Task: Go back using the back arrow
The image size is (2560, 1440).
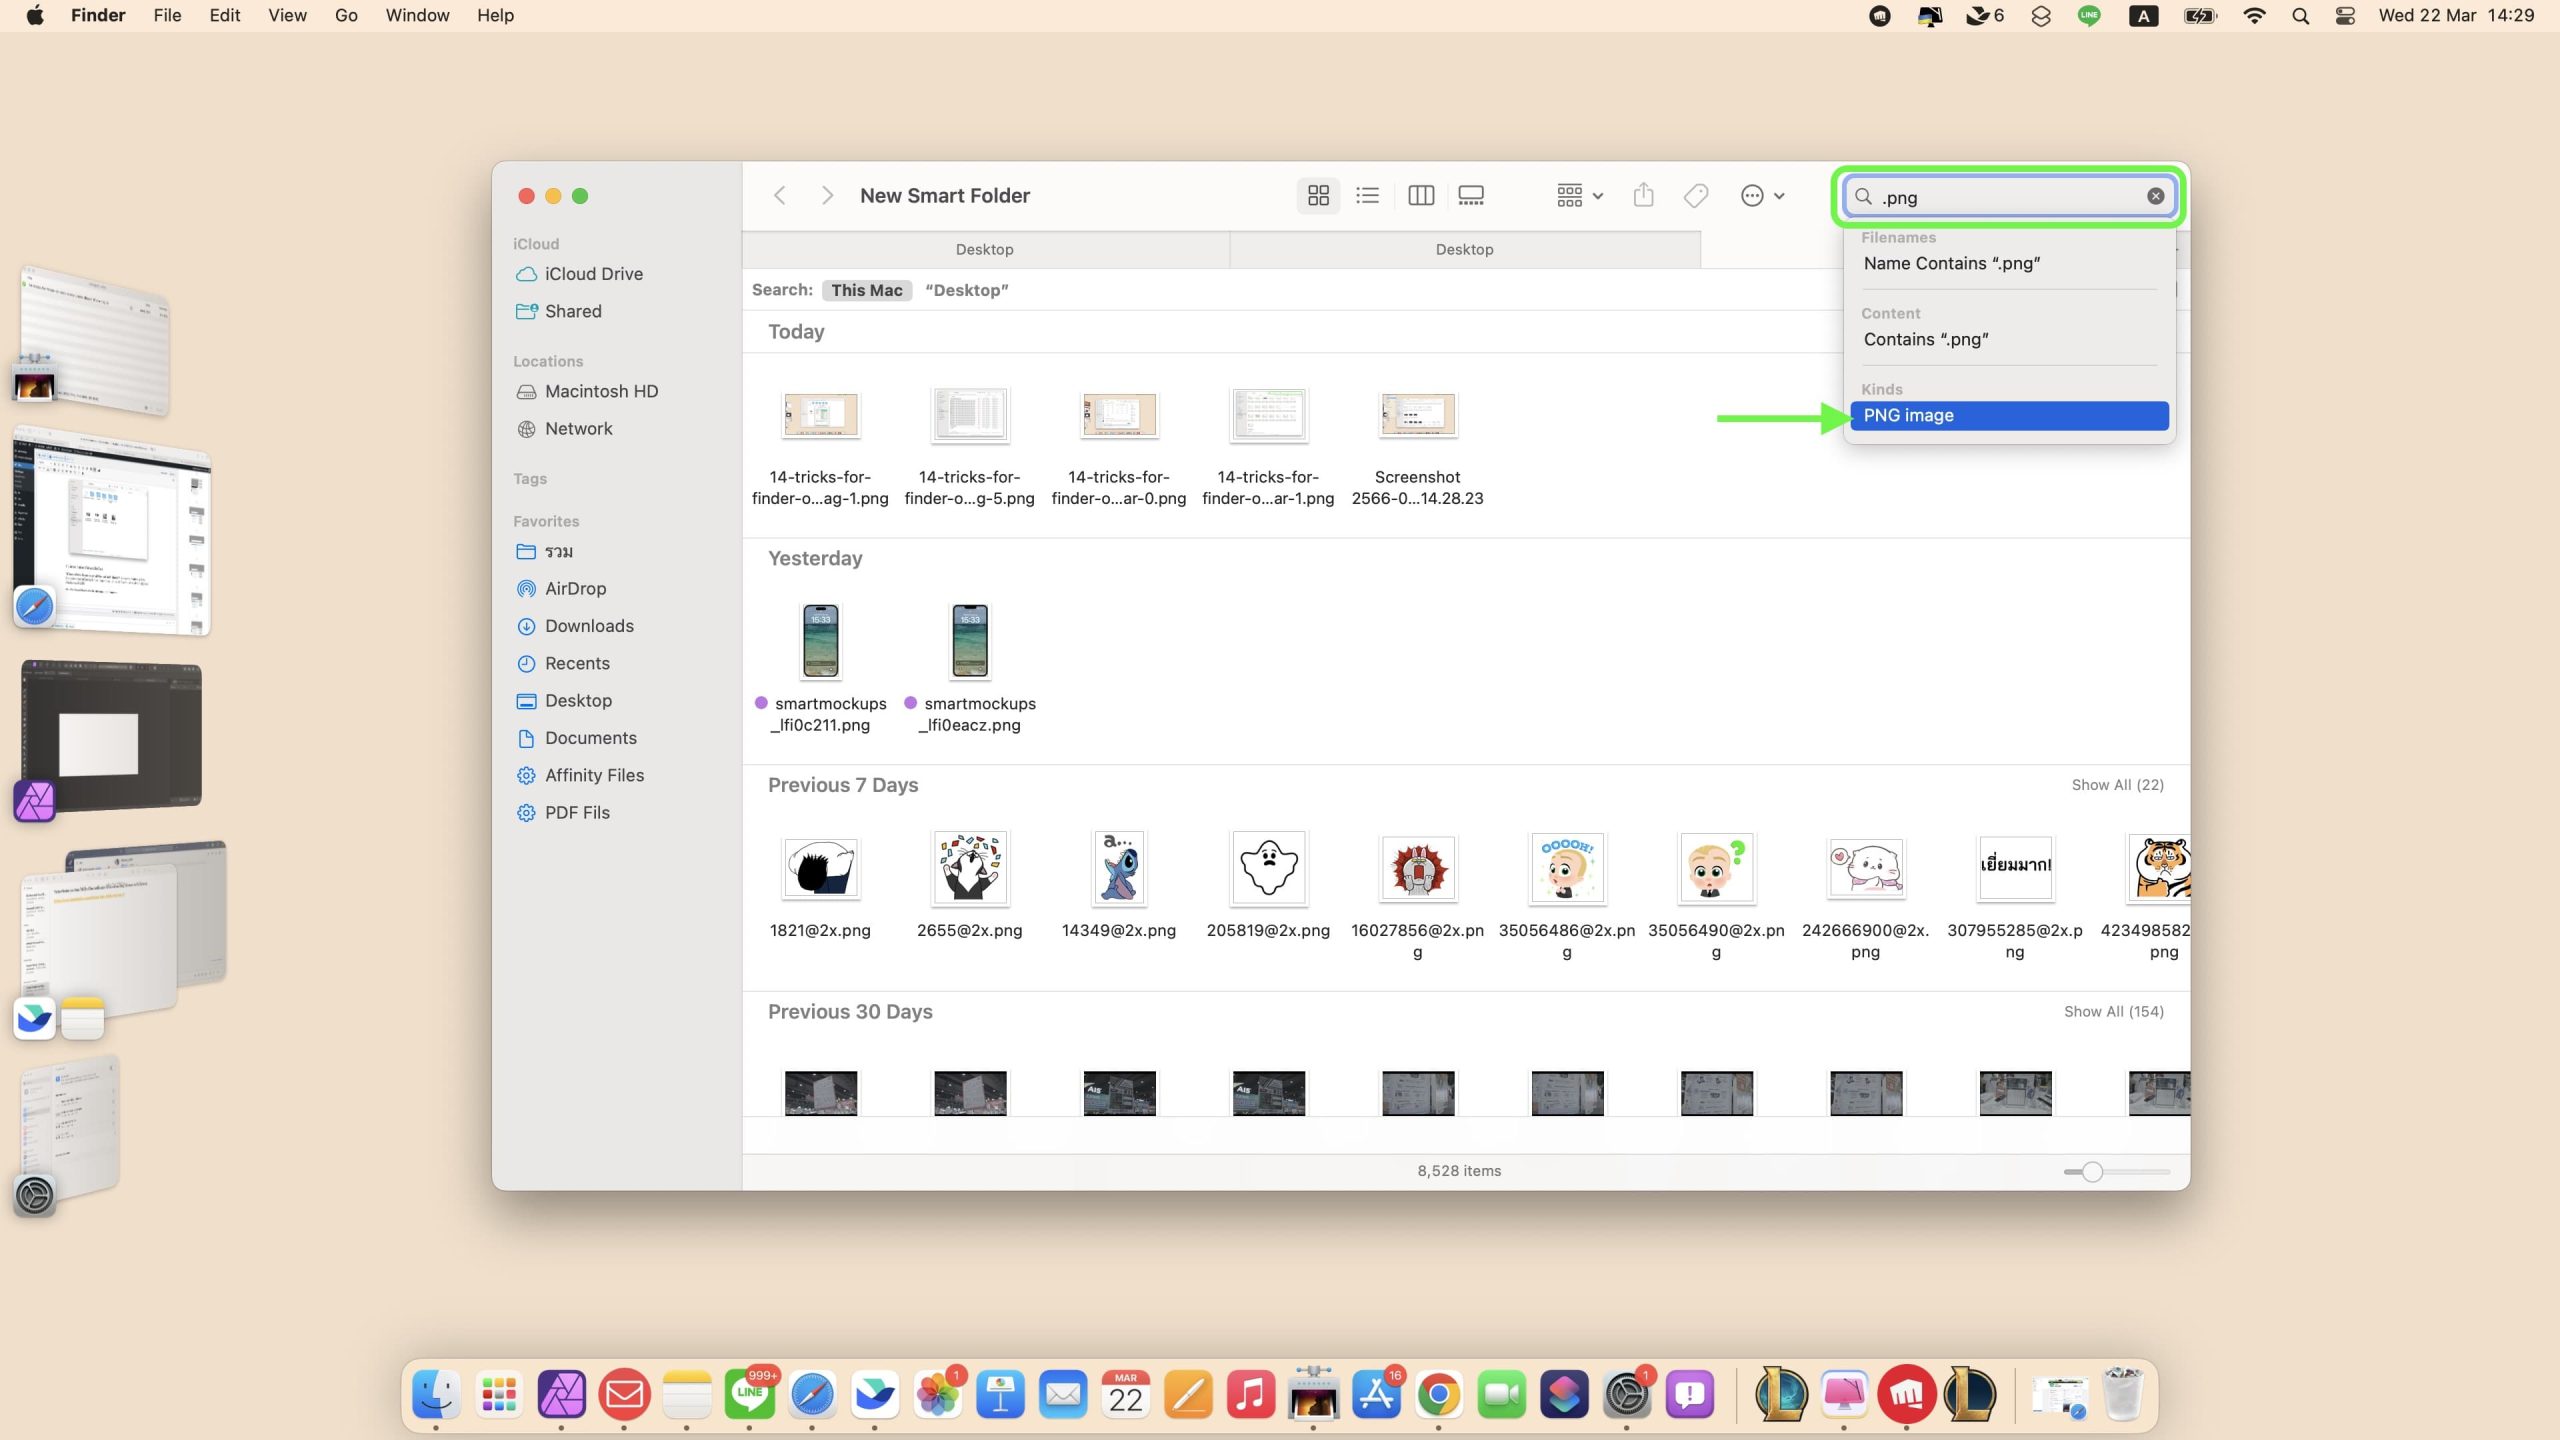Action: coord(780,196)
